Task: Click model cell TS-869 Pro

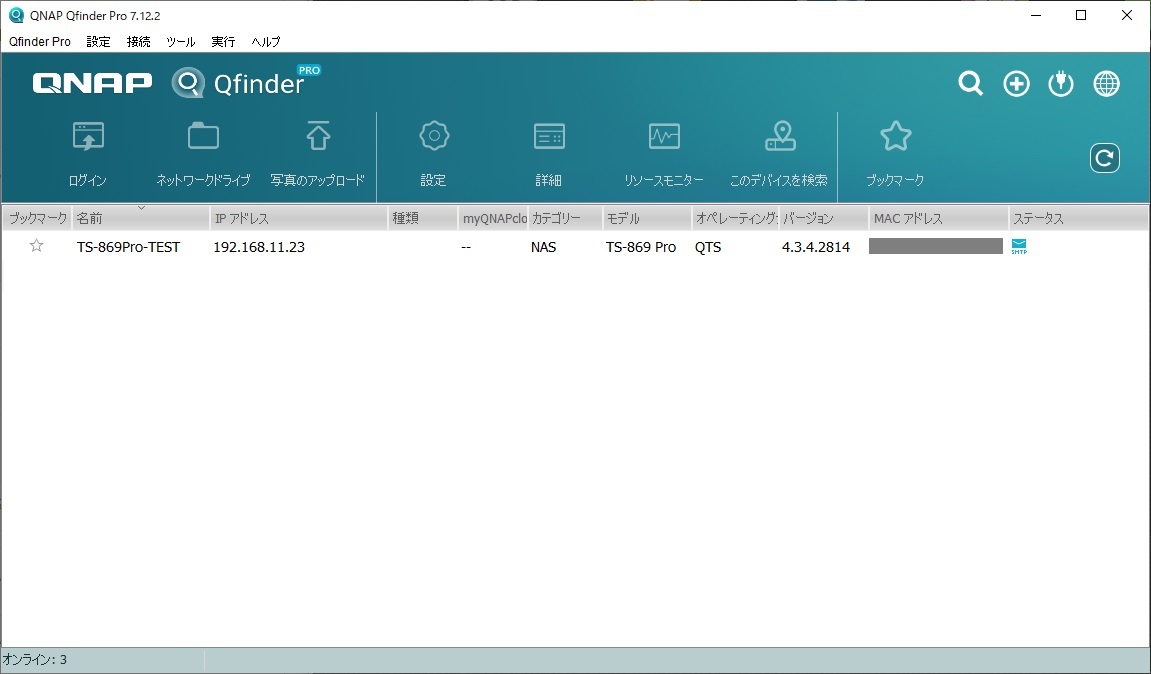Action: point(641,247)
